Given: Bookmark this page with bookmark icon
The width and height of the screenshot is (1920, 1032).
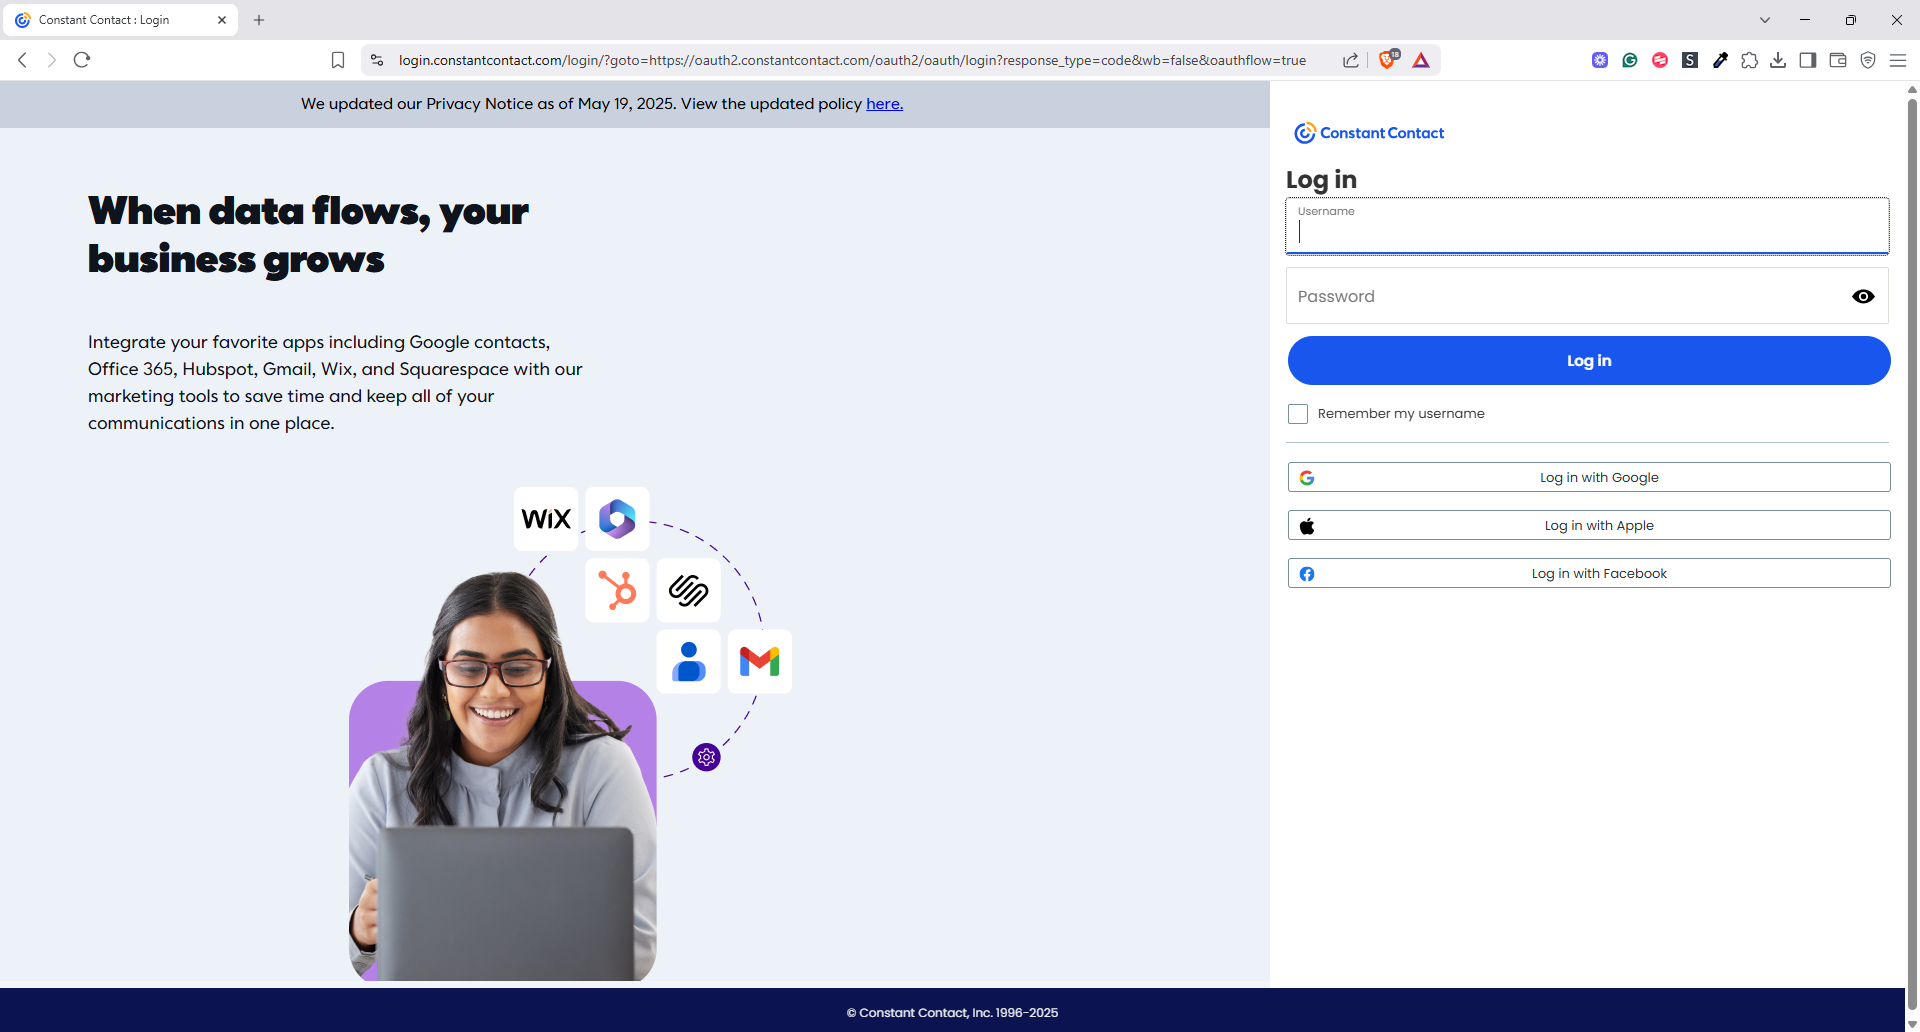Looking at the screenshot, I should pos(338,60).
